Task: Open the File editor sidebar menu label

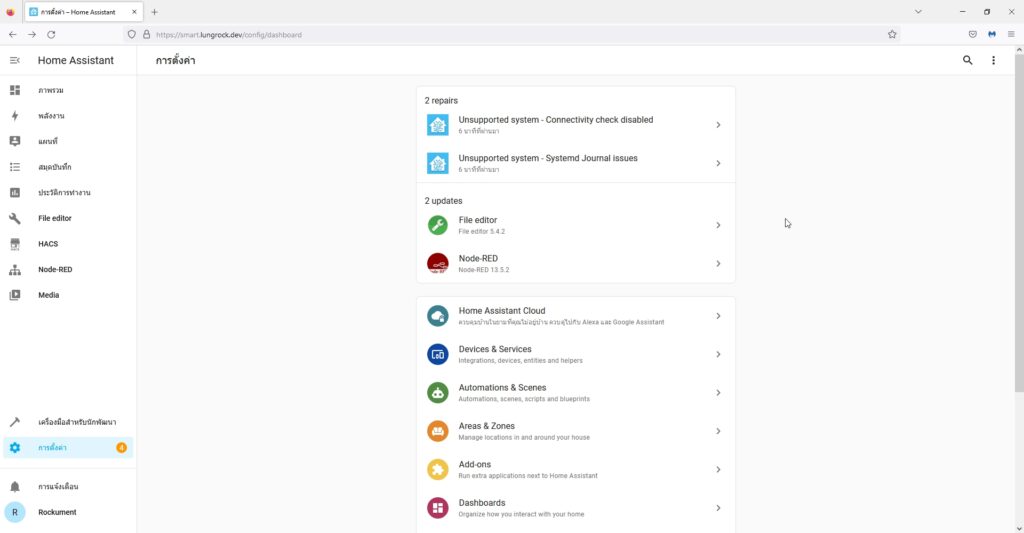Action: point(55,218)
